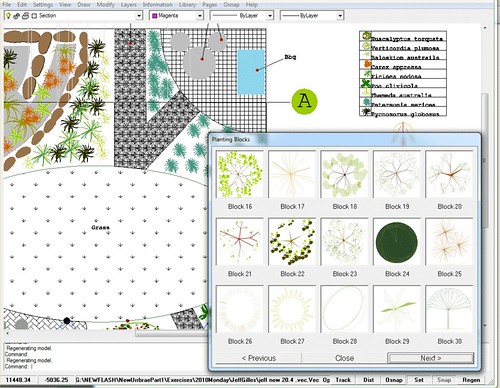Select Block 29 planting thumbnail
500x388 pixels.
click(397, 309)
